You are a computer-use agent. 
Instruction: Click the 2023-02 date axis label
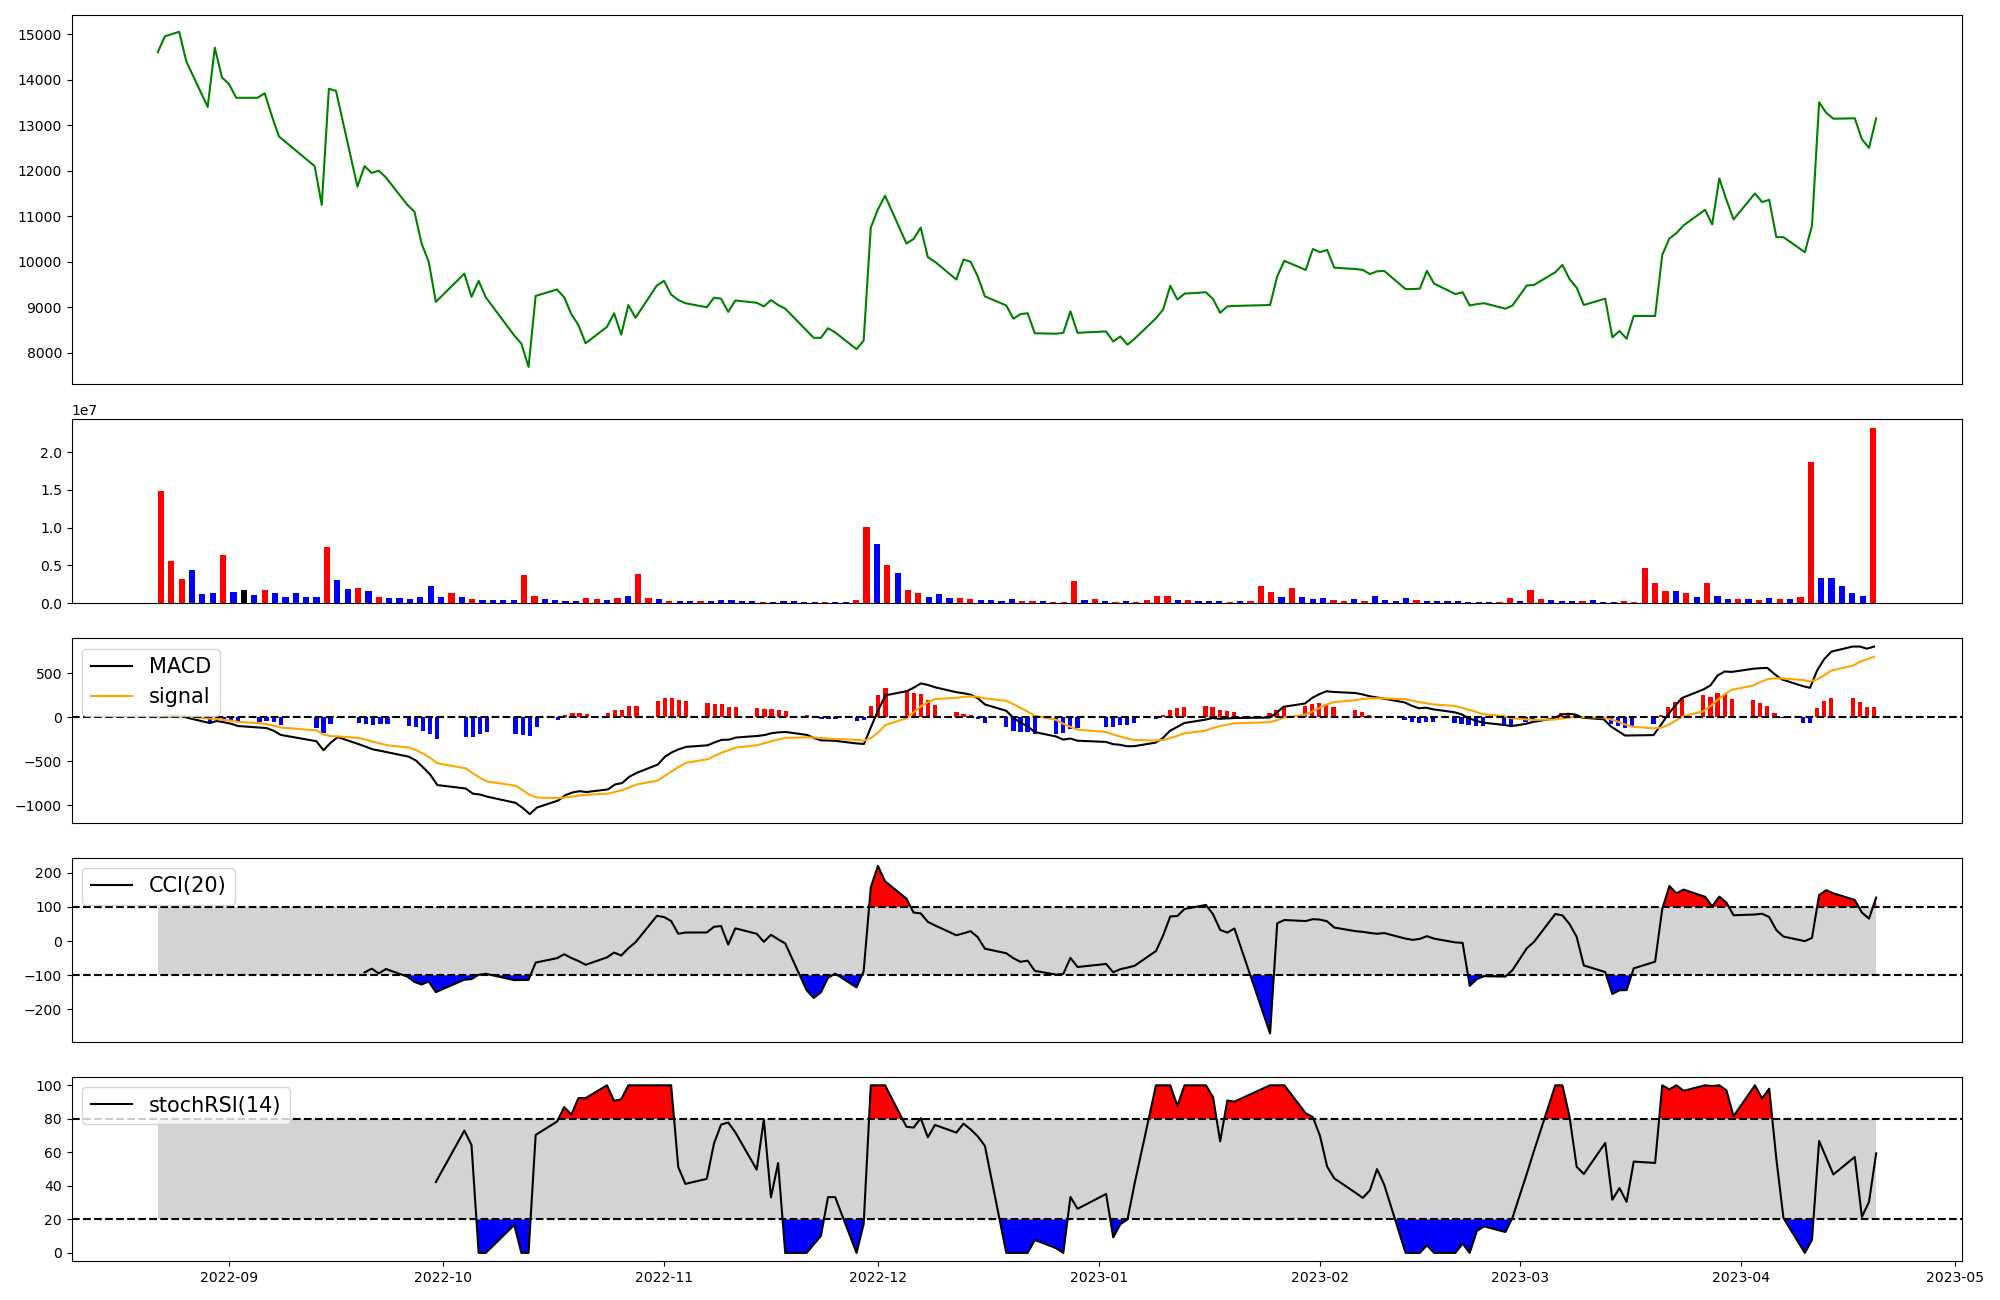(x=1320, y=1277)
